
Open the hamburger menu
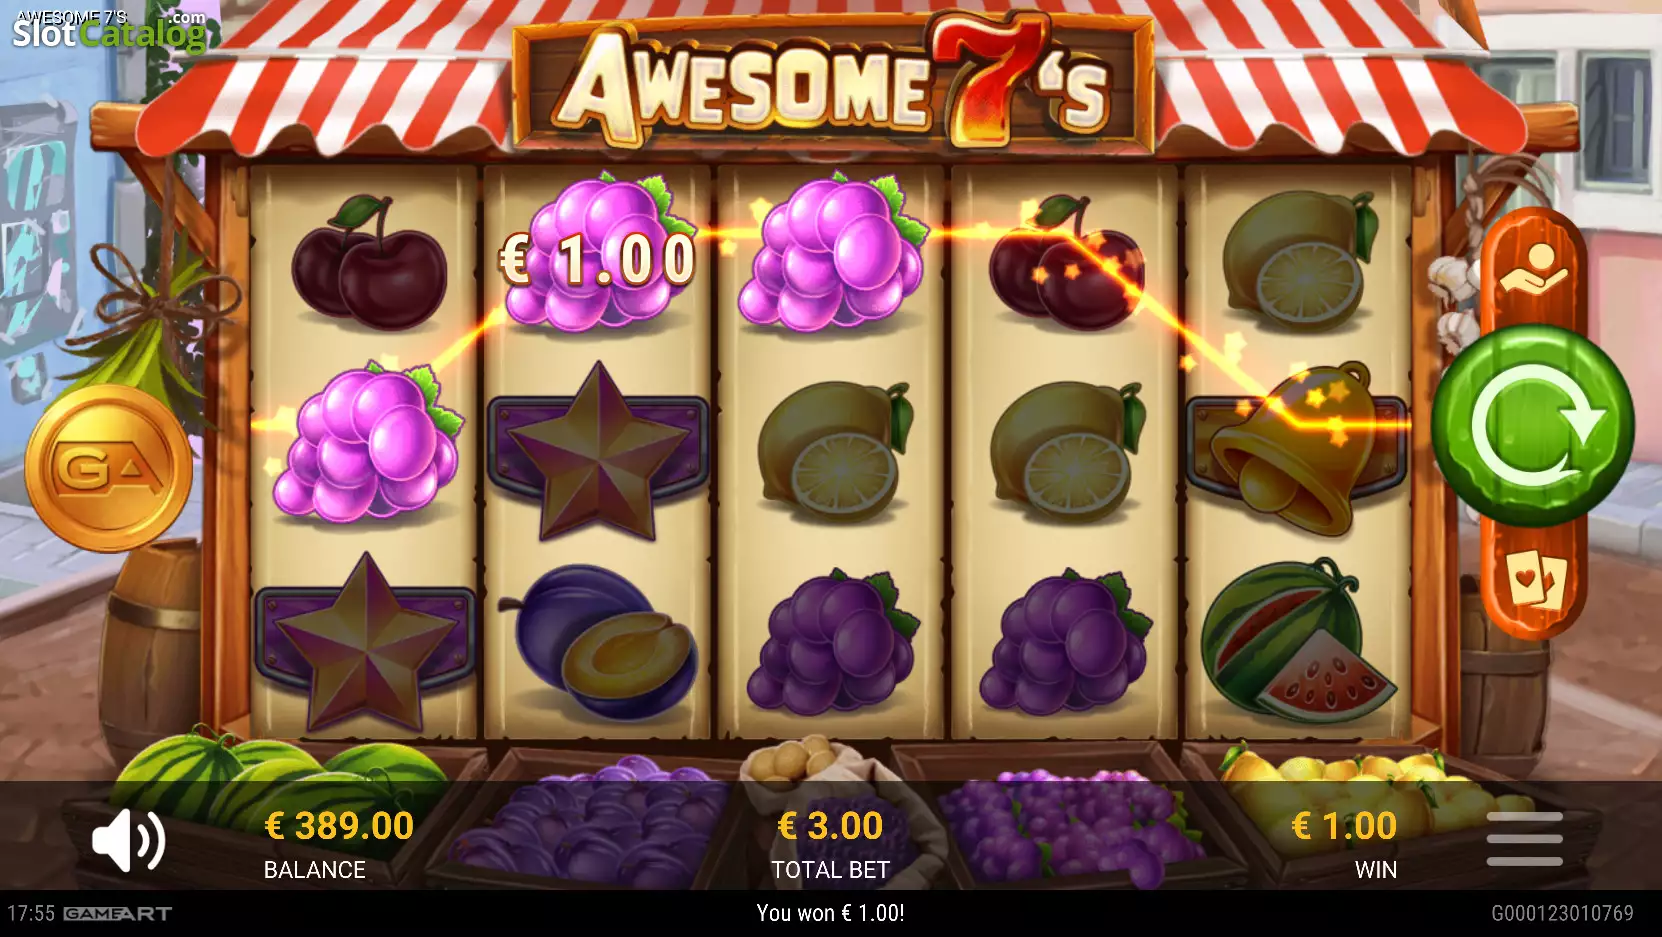[x=1524, y=839]
